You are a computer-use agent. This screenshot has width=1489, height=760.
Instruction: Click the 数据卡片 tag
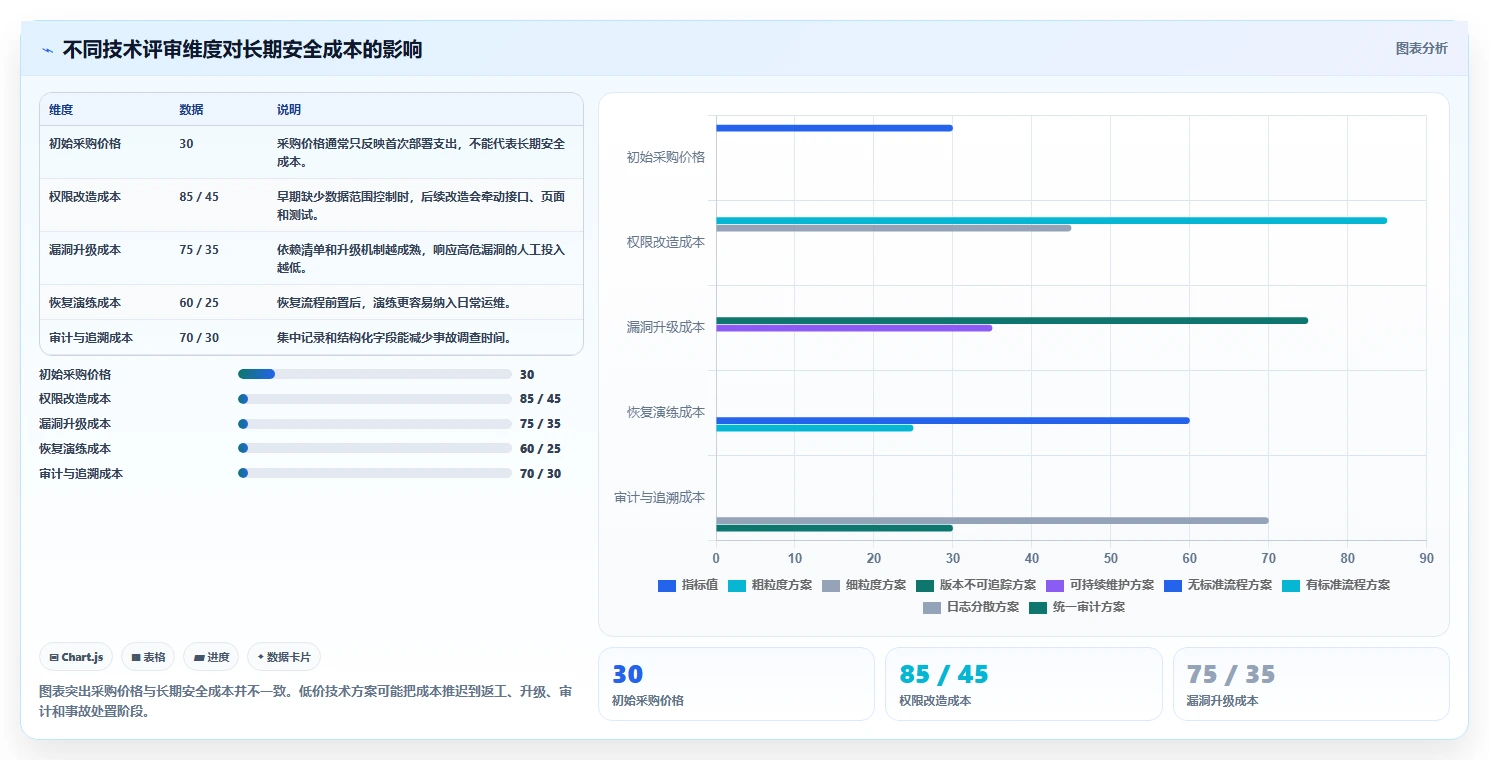[284, 657]
